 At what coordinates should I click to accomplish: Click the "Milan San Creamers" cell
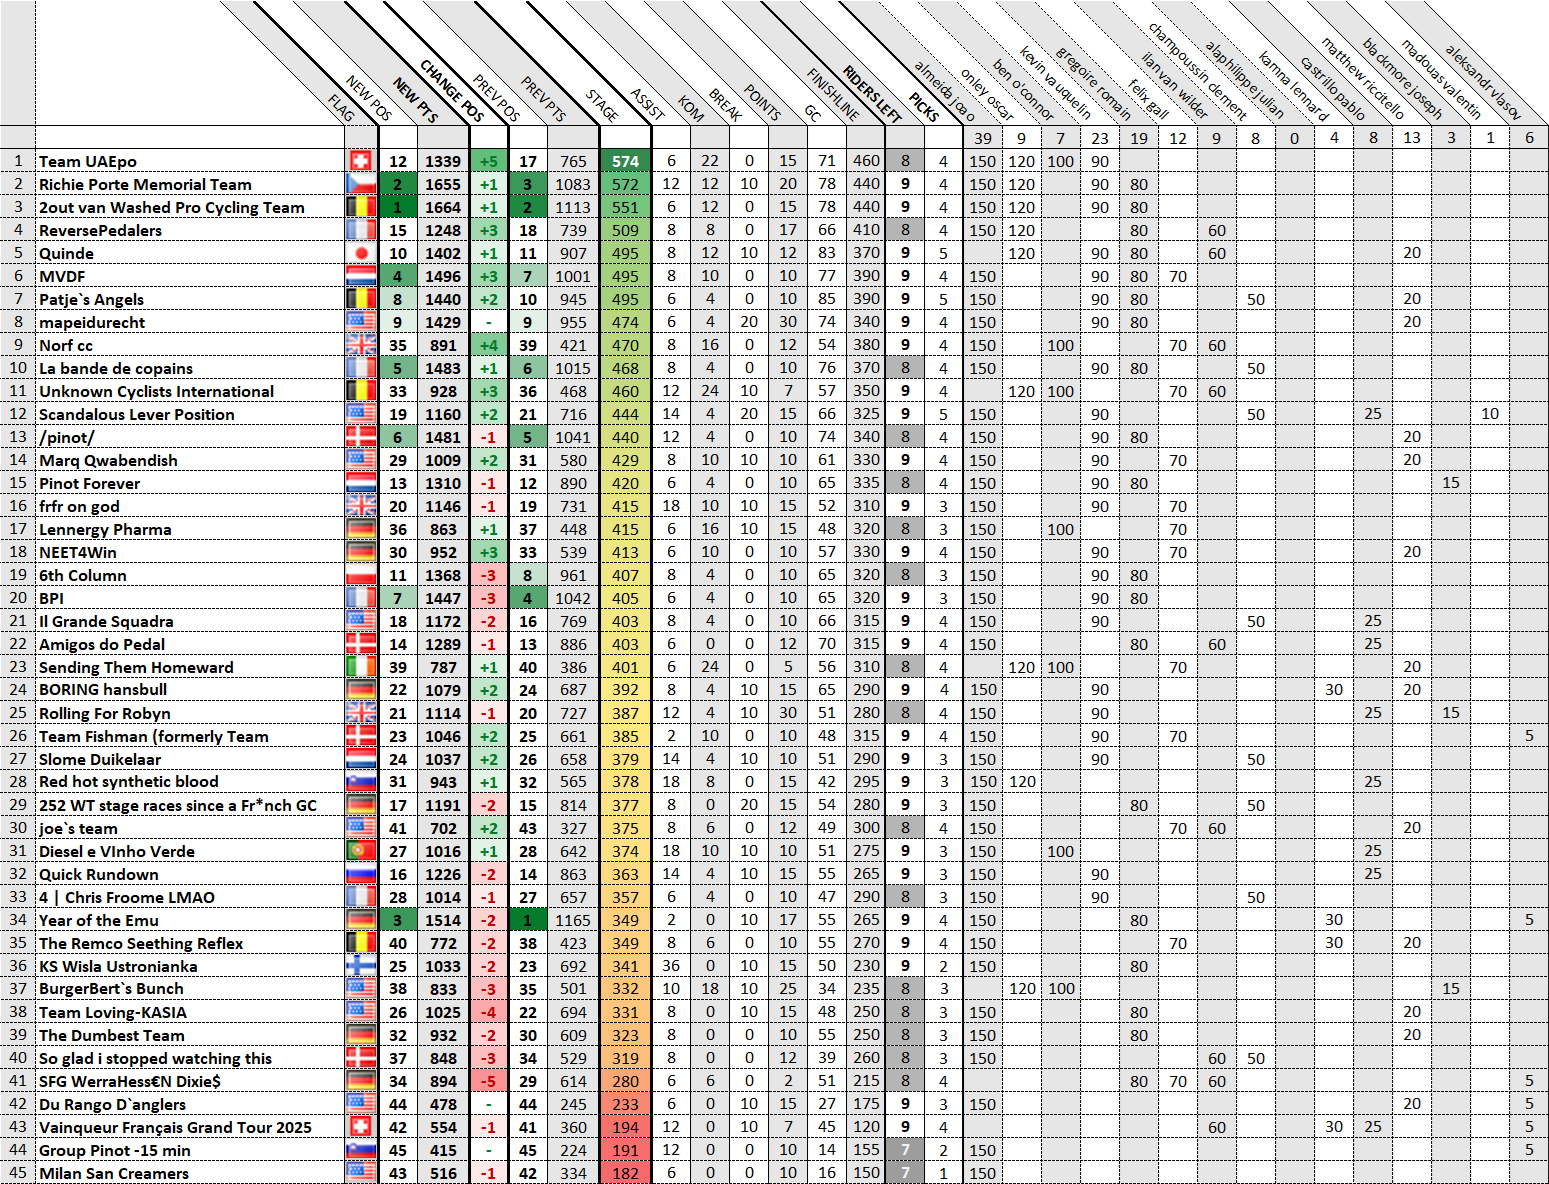(190, 1173)
